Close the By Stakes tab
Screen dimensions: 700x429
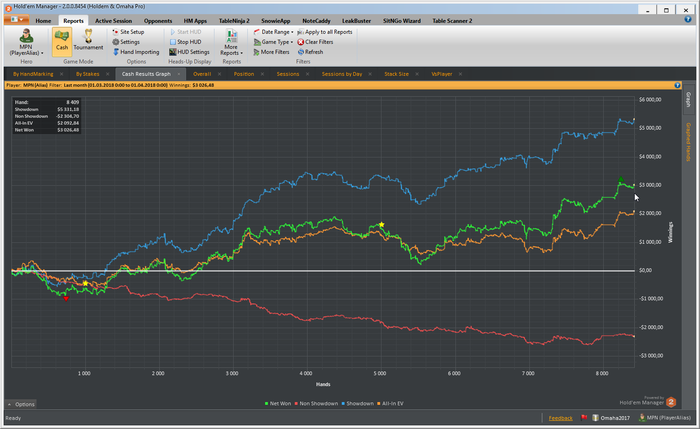pyautogui.click(x=108, y=74)
